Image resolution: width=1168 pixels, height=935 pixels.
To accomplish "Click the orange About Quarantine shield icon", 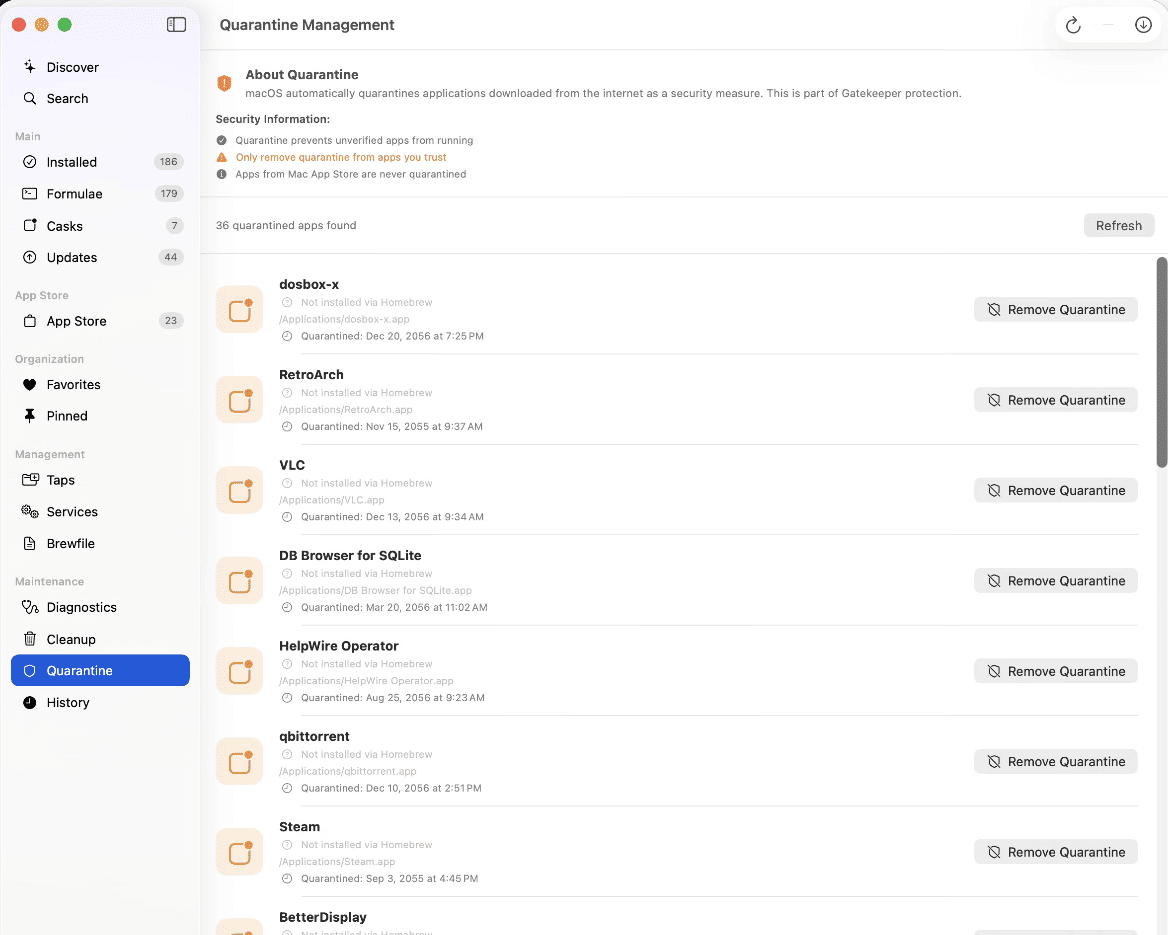I will [225, 83].
